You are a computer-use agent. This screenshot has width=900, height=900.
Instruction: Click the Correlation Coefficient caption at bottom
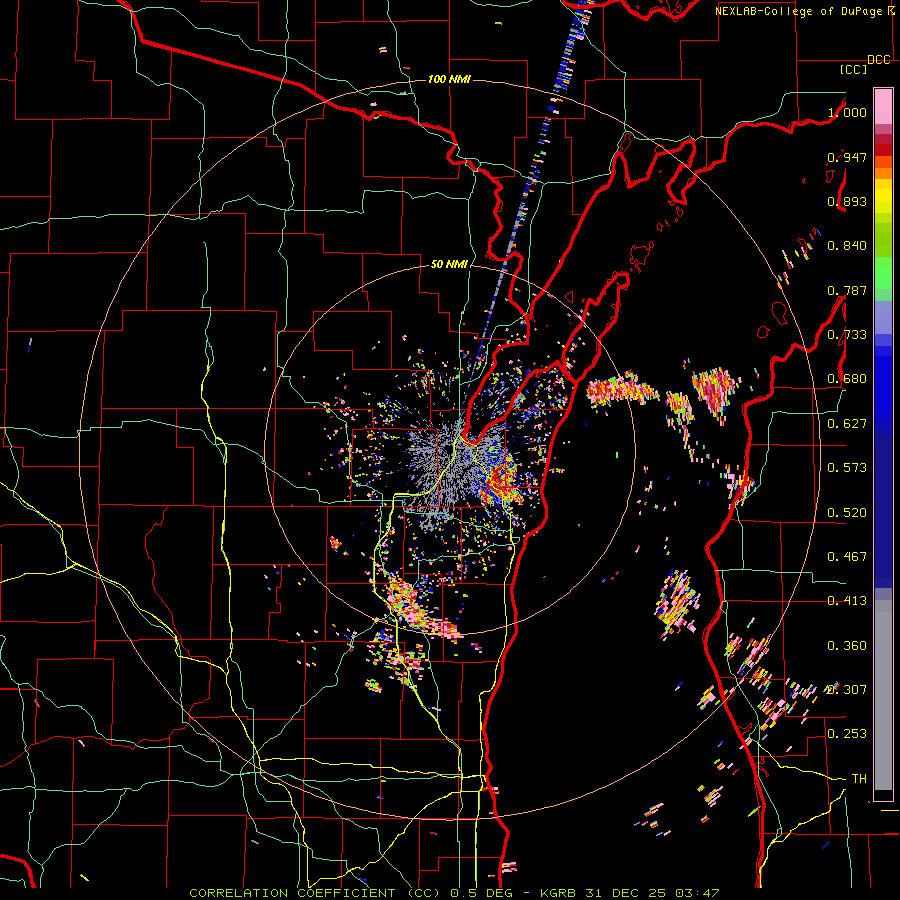454,893
